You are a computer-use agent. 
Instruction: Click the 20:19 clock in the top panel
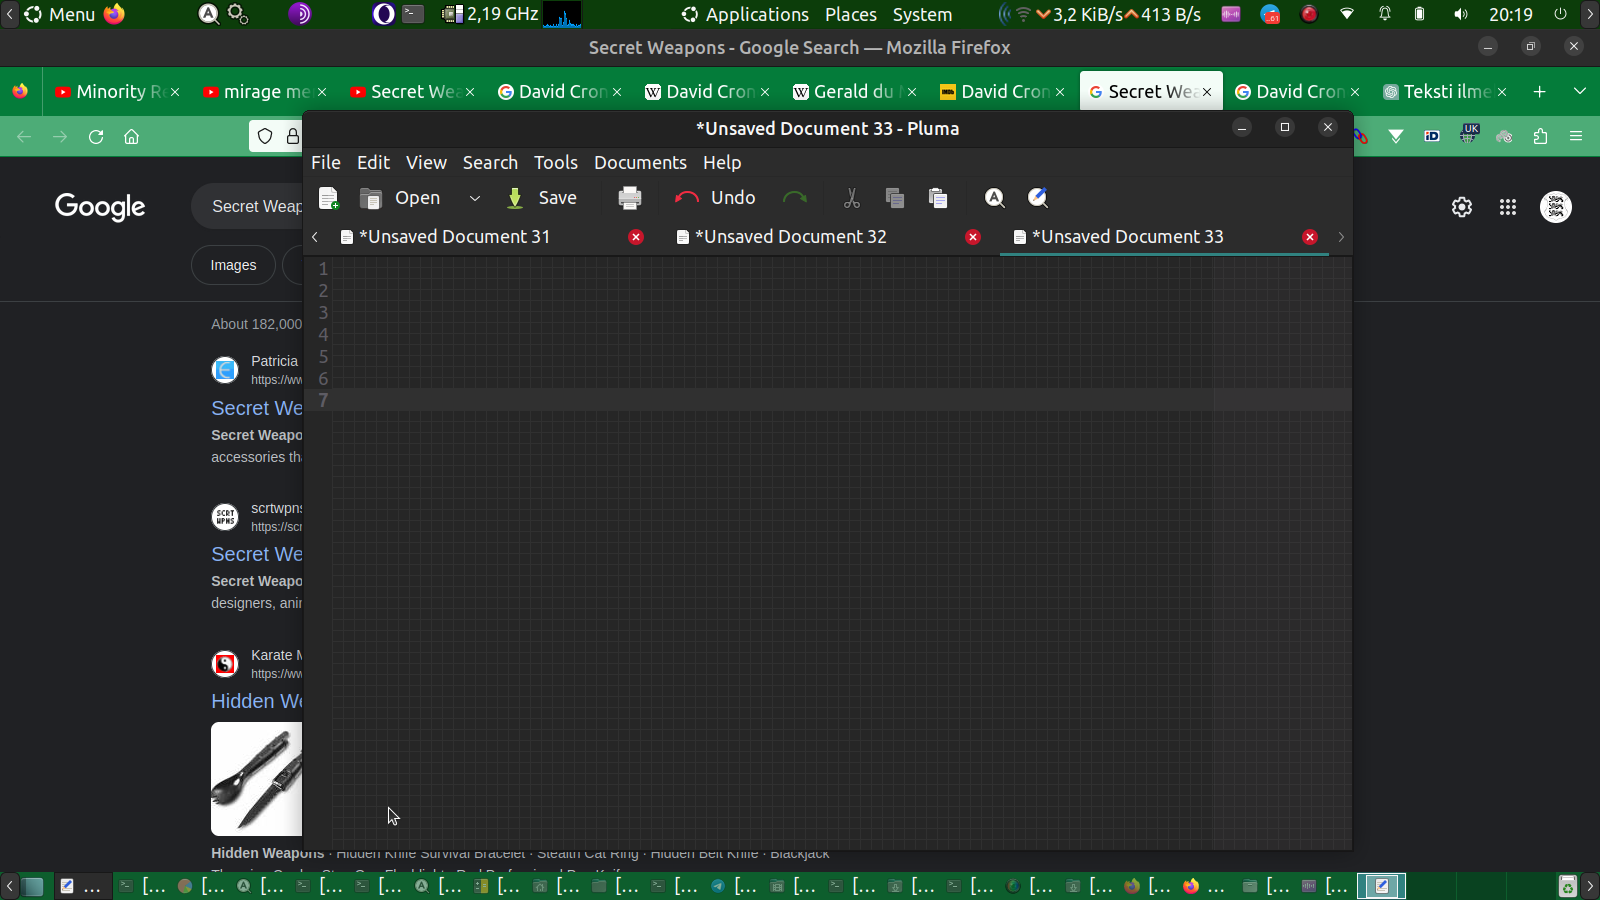point(1510,14)
